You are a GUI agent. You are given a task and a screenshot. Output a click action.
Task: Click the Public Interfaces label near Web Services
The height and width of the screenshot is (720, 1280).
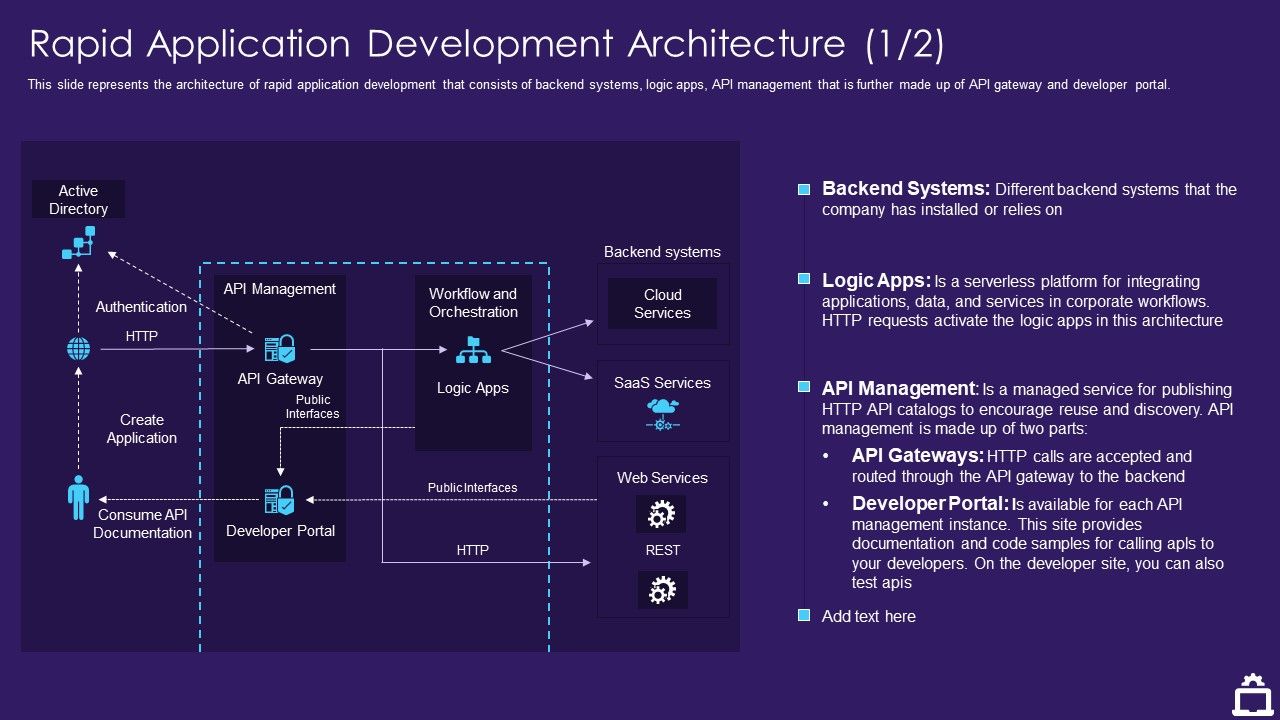click(472, 488)
